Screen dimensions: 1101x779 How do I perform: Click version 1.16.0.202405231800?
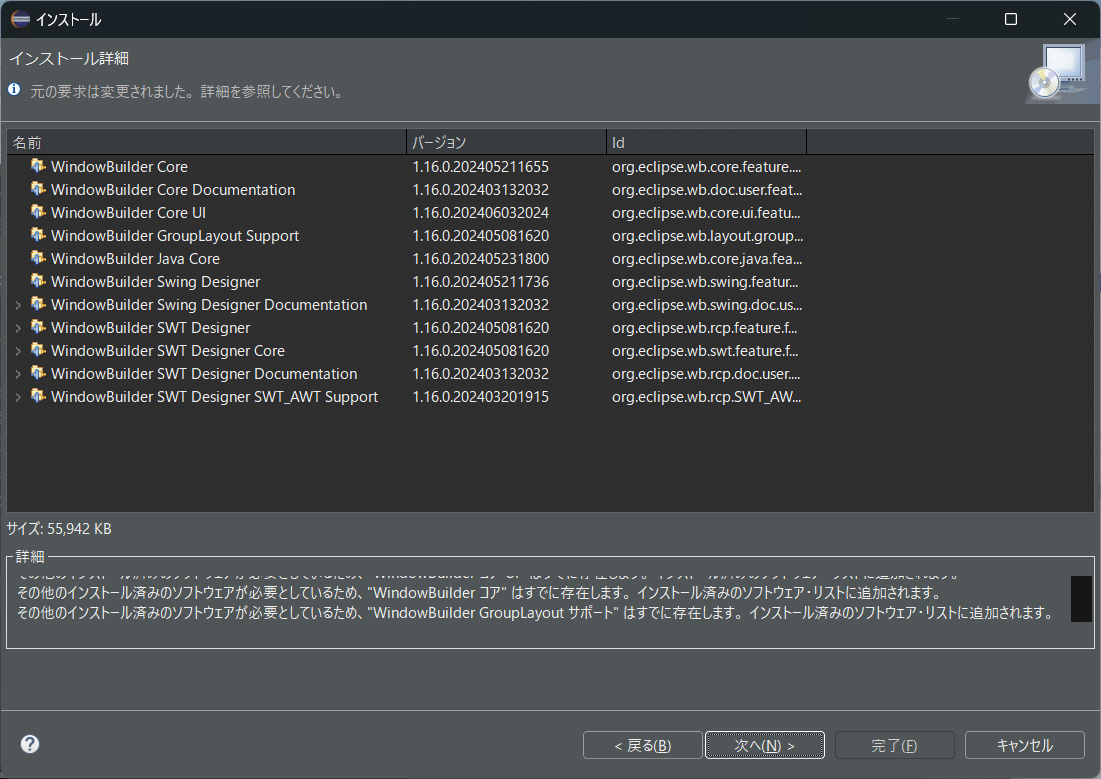point(481,258)
